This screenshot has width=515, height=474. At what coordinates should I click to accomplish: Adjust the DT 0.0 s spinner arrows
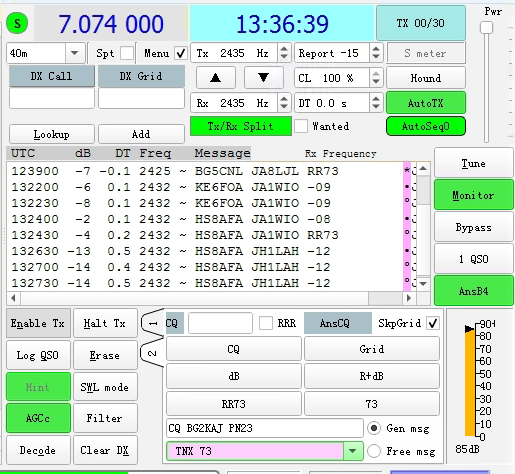(x=376, y=103)
